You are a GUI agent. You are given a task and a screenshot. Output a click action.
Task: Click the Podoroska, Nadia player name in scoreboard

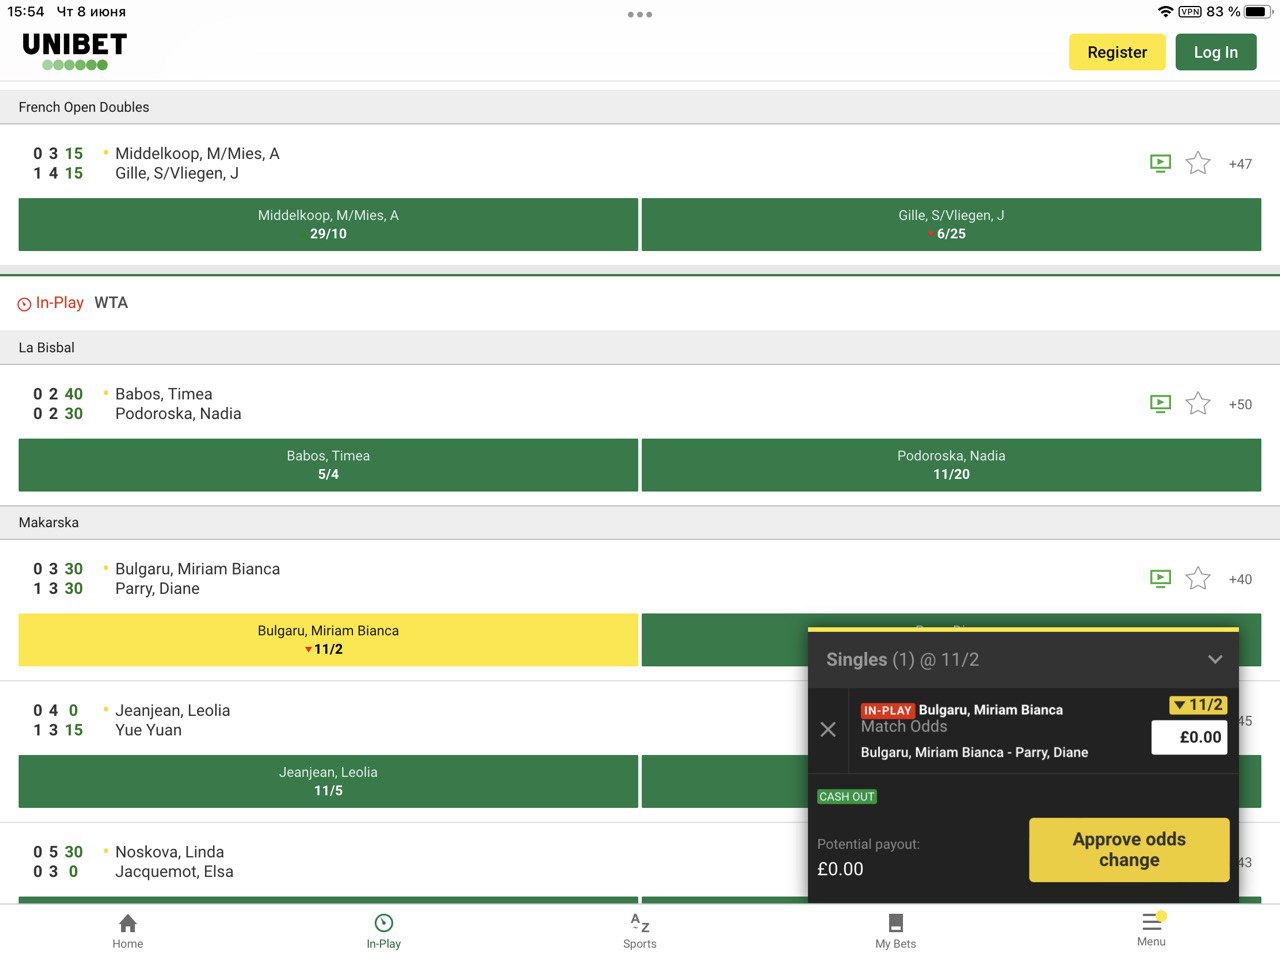pyautogui.click(x=178, y=414)
